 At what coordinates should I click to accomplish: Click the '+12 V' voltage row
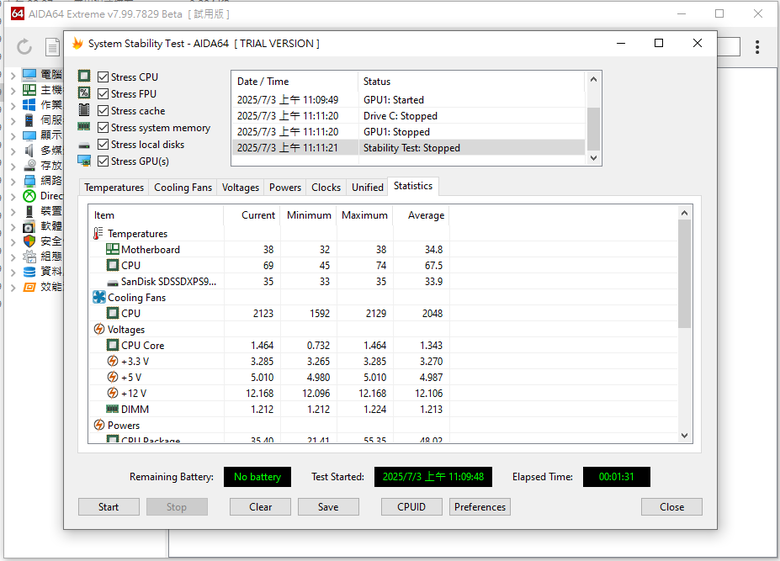[x=383, y=393]
